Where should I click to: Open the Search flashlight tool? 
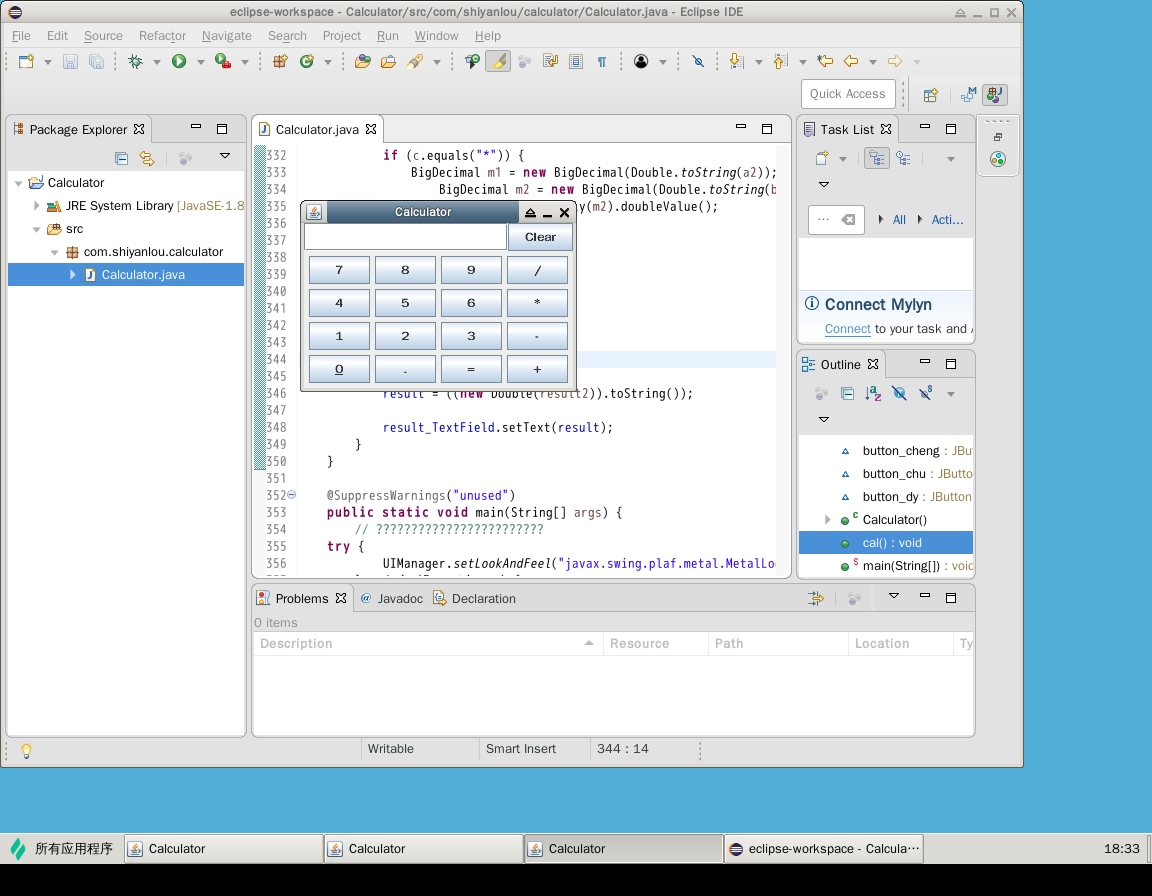414,62
